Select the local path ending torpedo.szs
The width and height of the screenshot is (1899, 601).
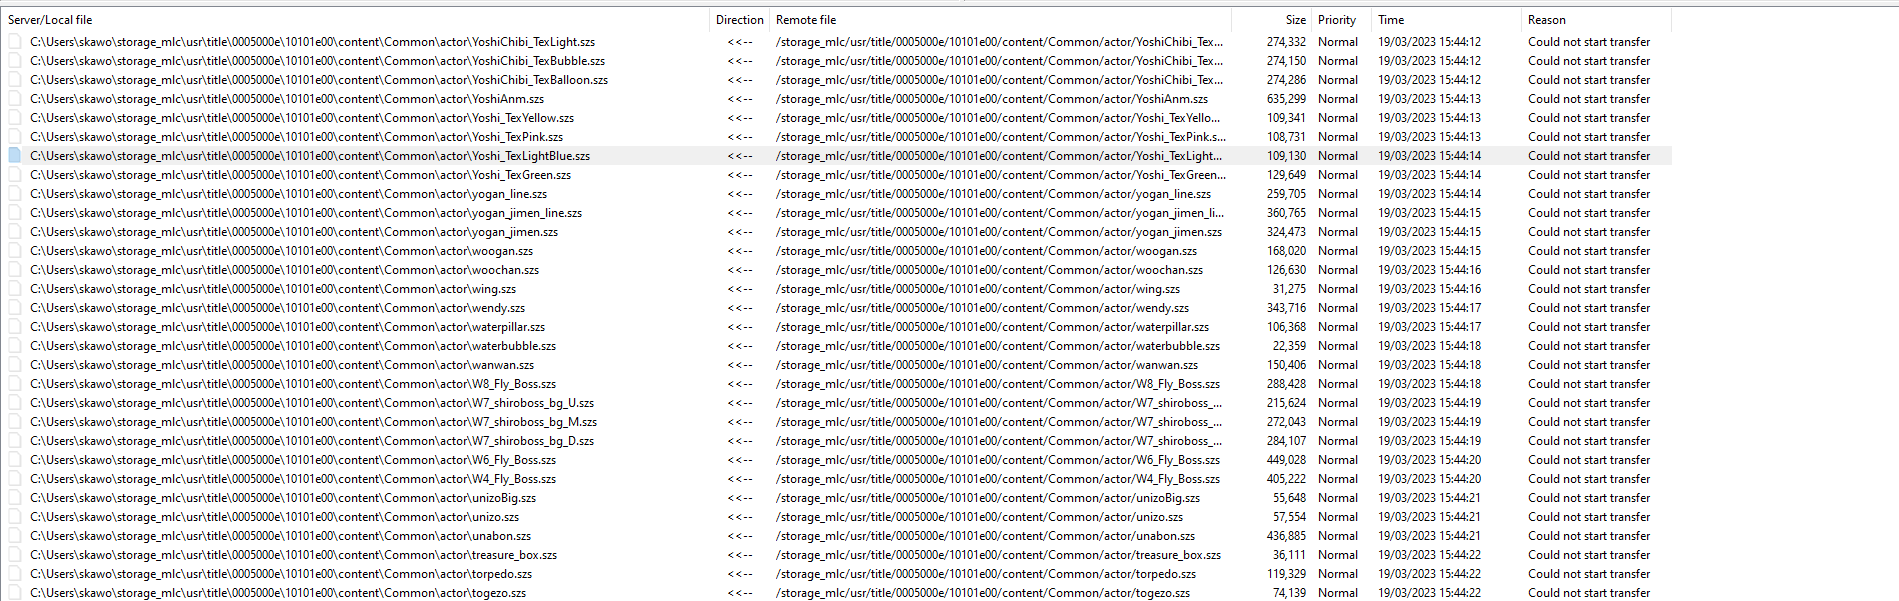tap(281, 574)
